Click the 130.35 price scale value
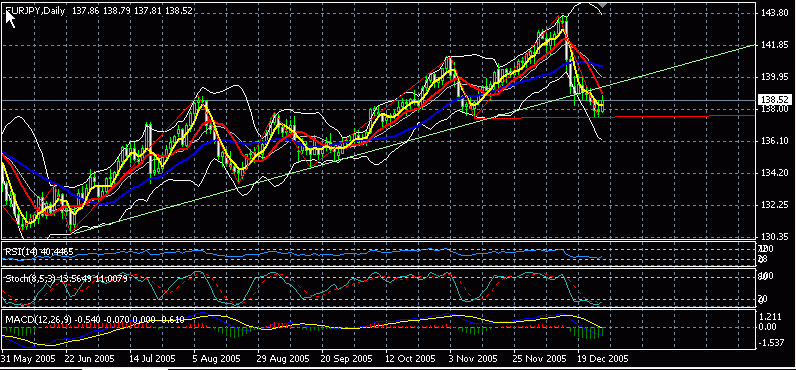This screenshot has height=370, width=796. pyautogui.click(x=772, y=237)
